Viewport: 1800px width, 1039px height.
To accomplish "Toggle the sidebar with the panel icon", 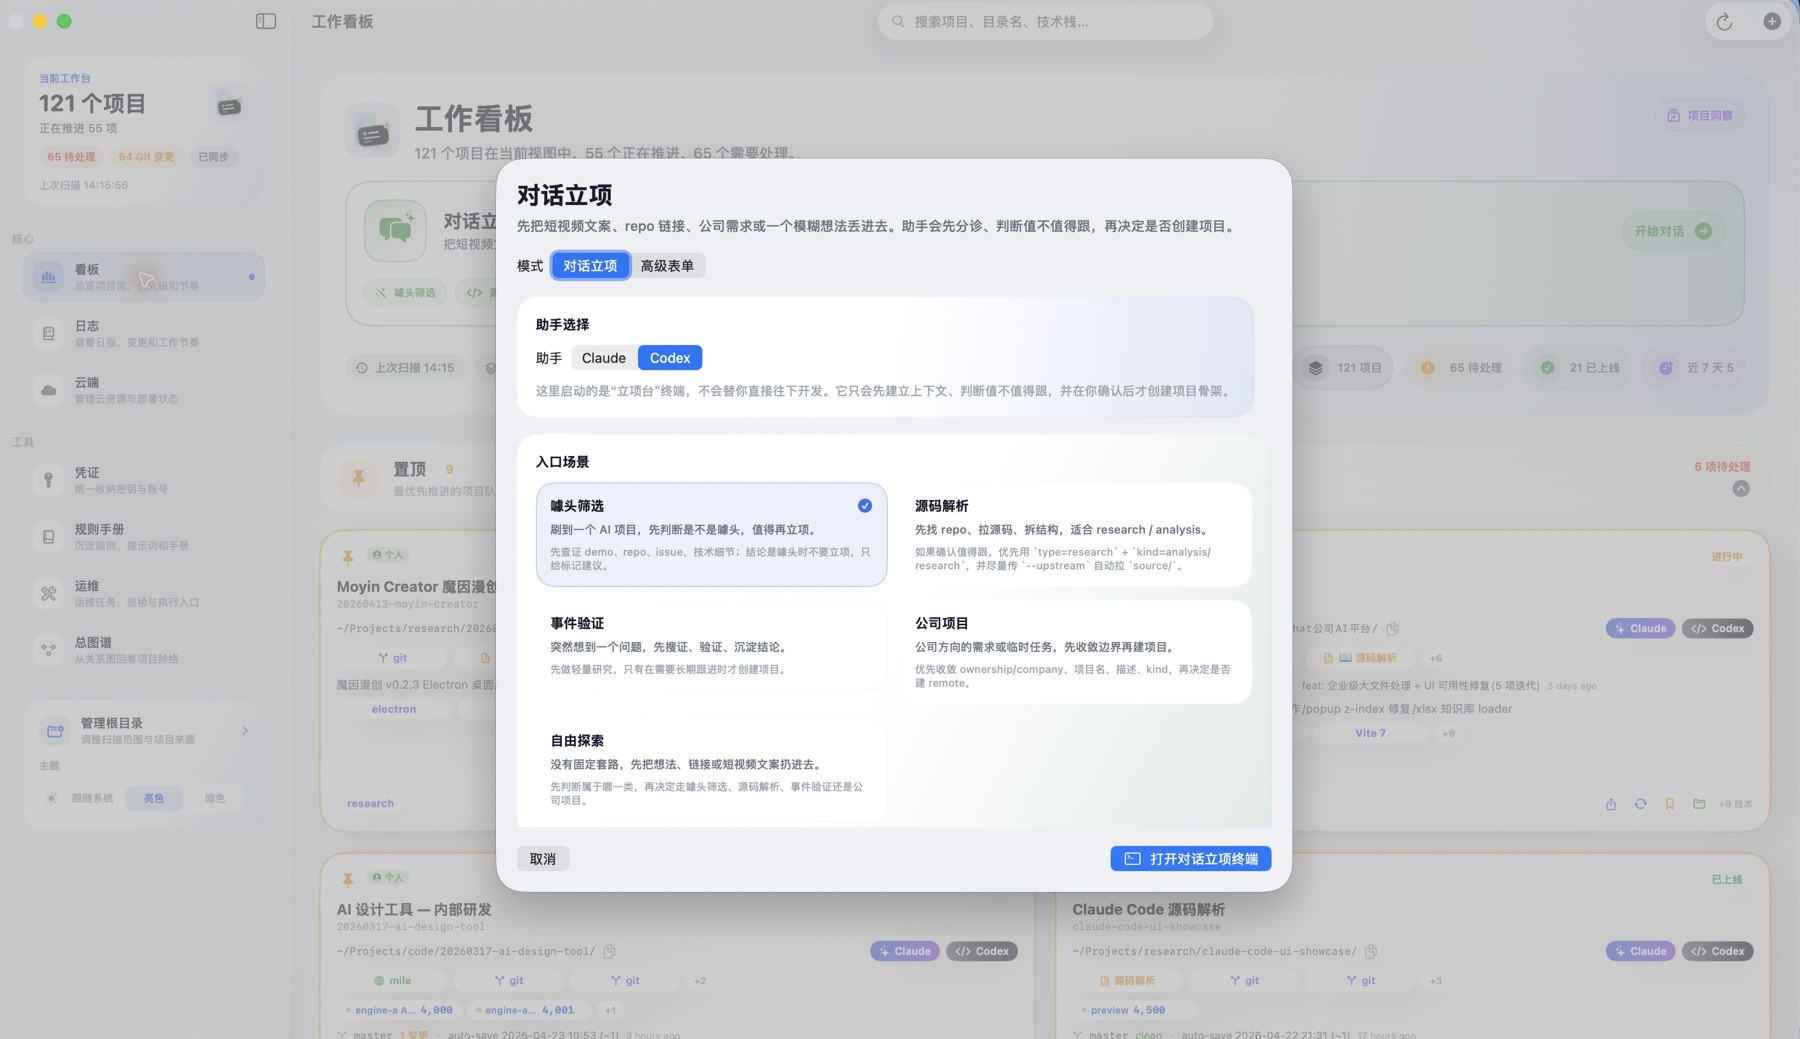I will [266, 20].
